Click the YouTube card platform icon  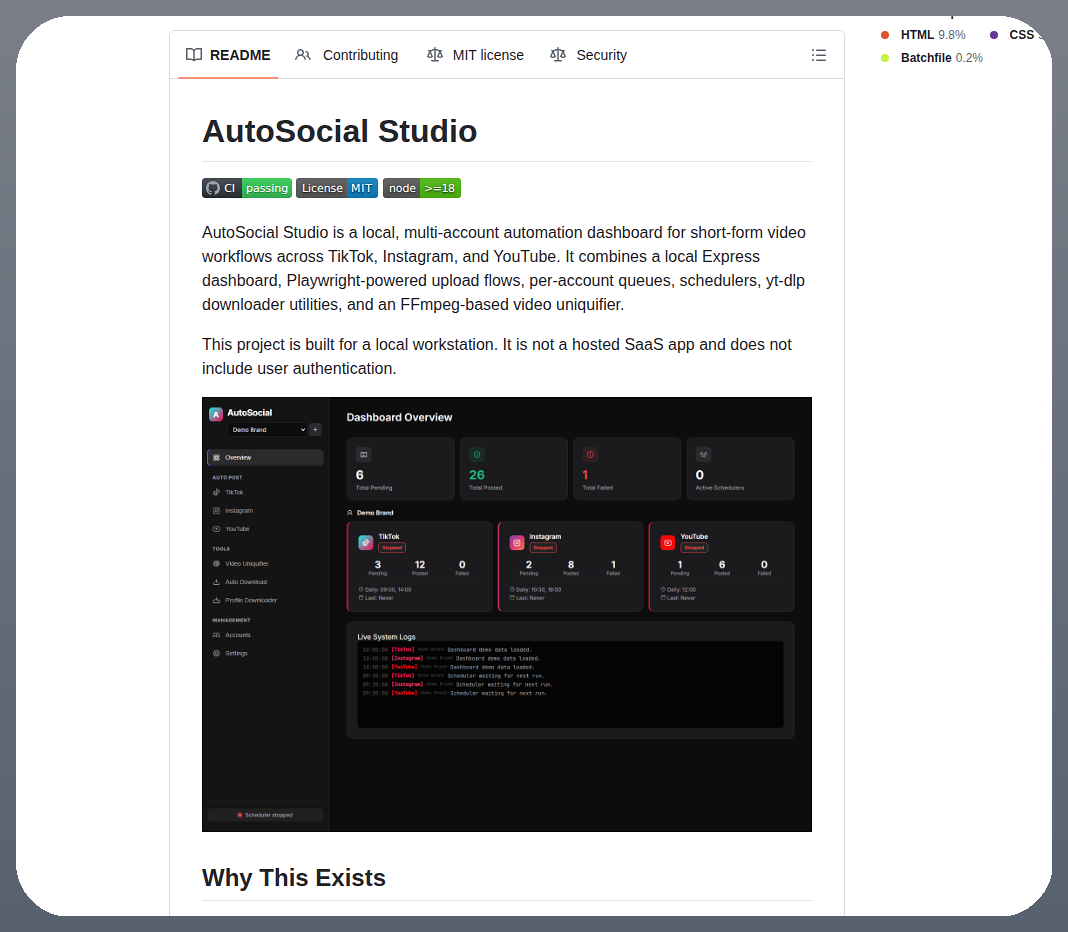pos(668,543)
